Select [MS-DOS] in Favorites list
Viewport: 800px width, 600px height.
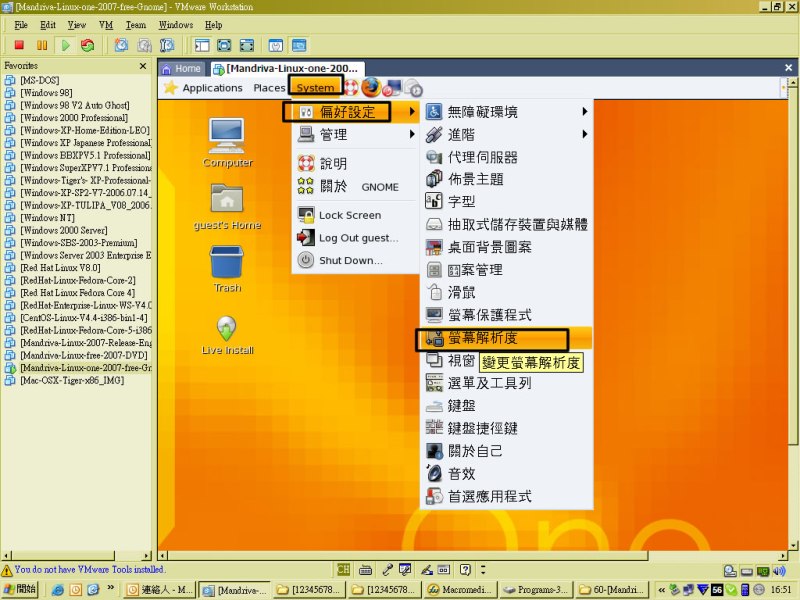(39, 80)
